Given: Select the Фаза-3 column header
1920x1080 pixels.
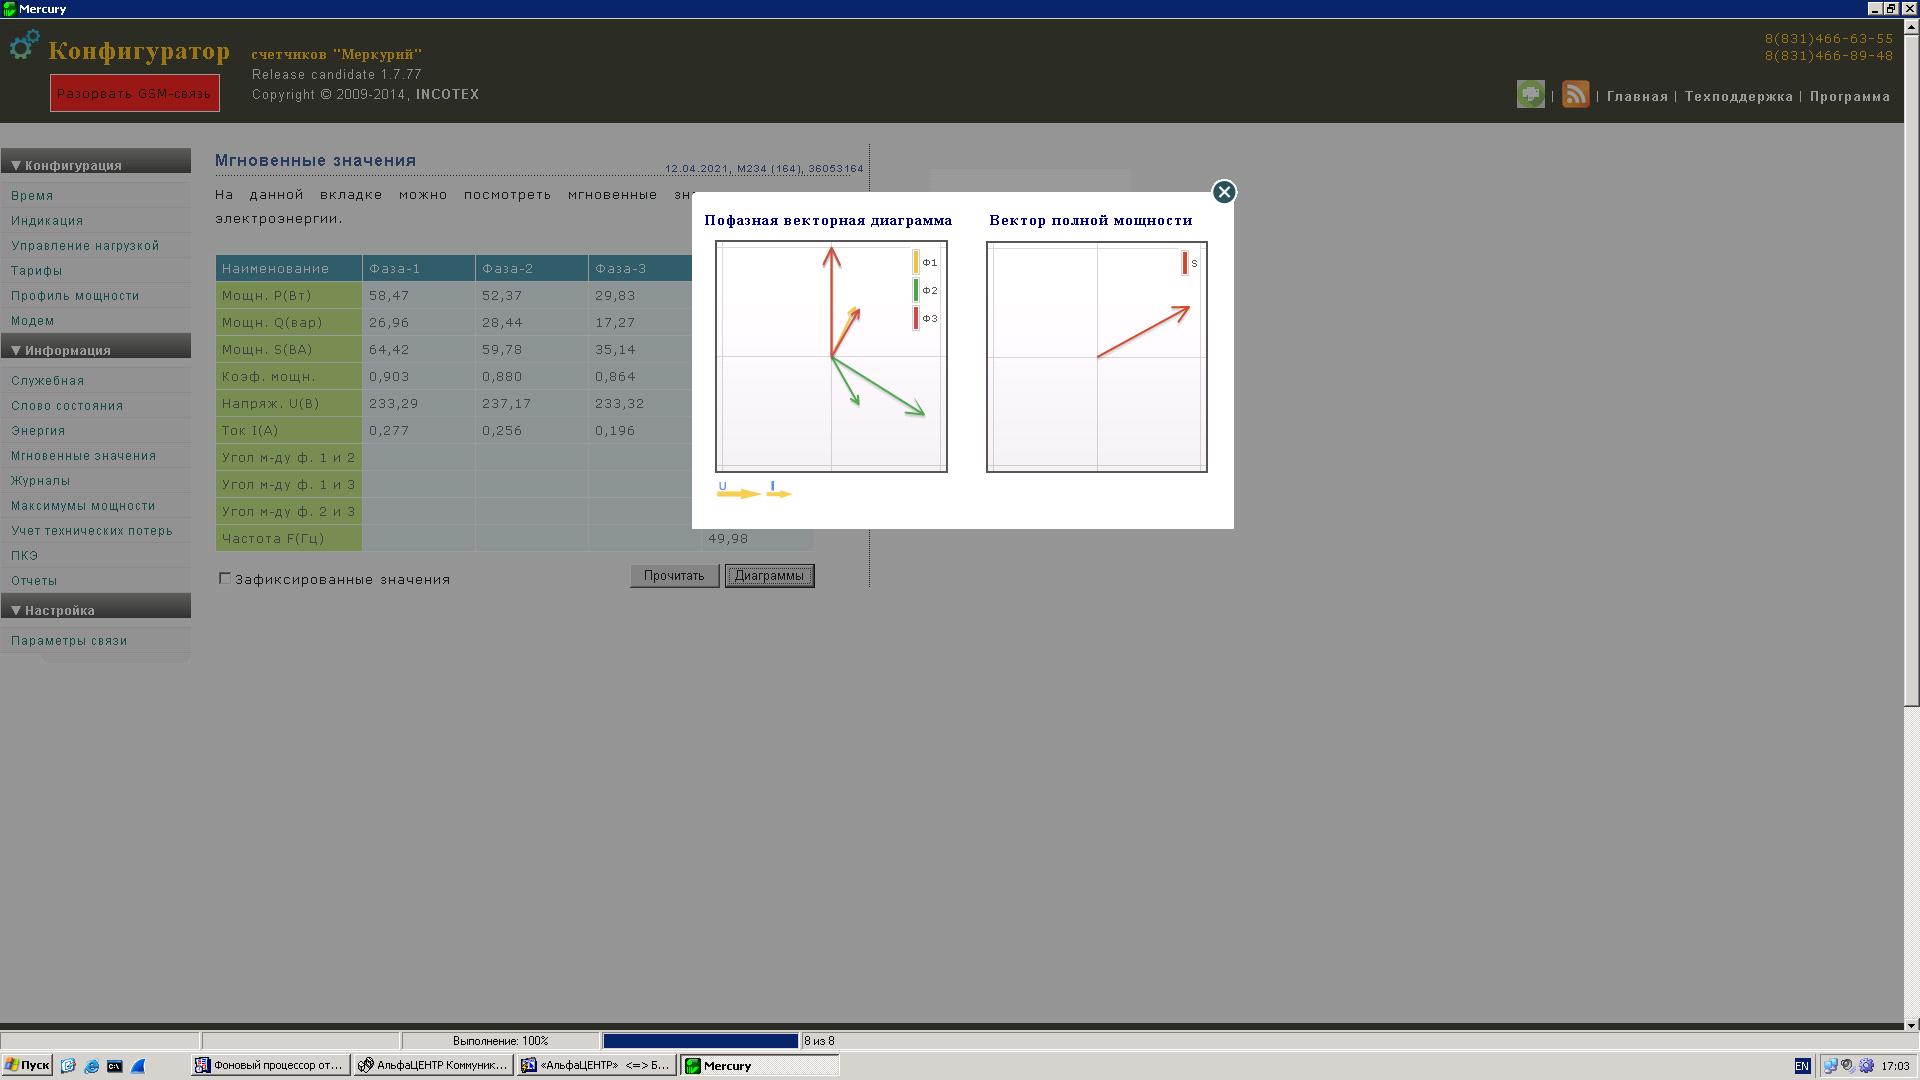Looking at the screenshot, I should pos(640,268).
